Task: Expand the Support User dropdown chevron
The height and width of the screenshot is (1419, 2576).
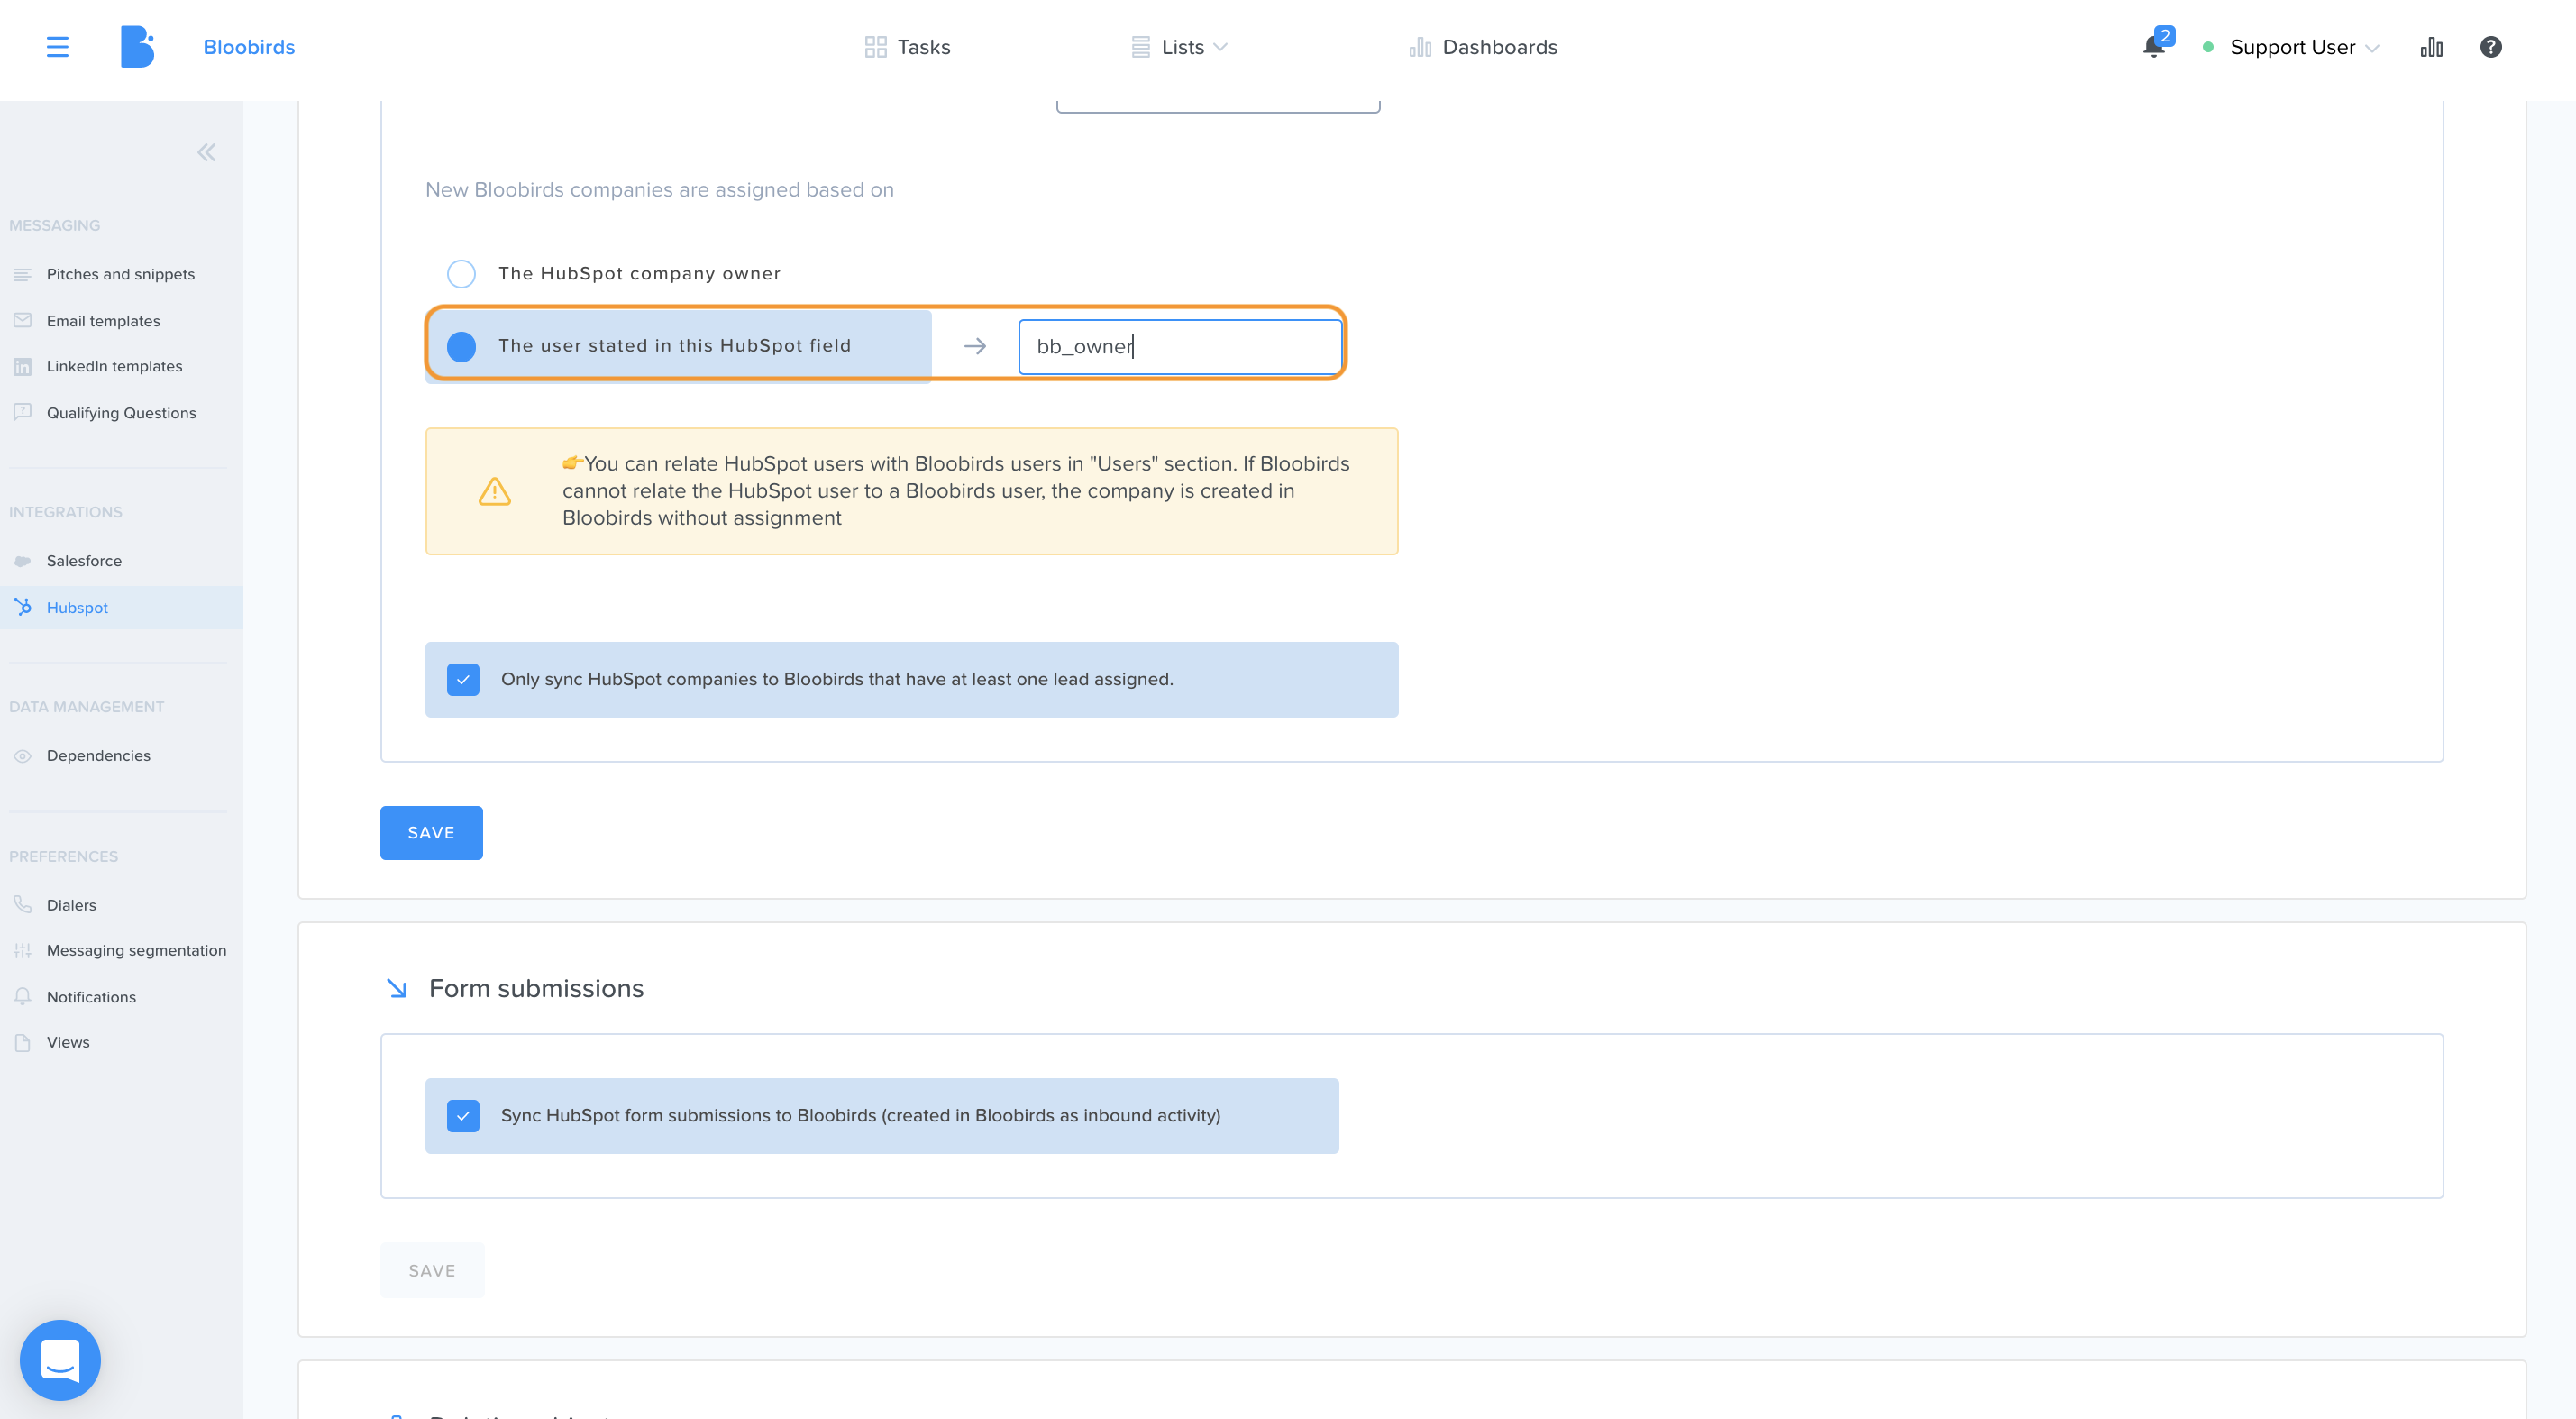Action: (2372, 48)
